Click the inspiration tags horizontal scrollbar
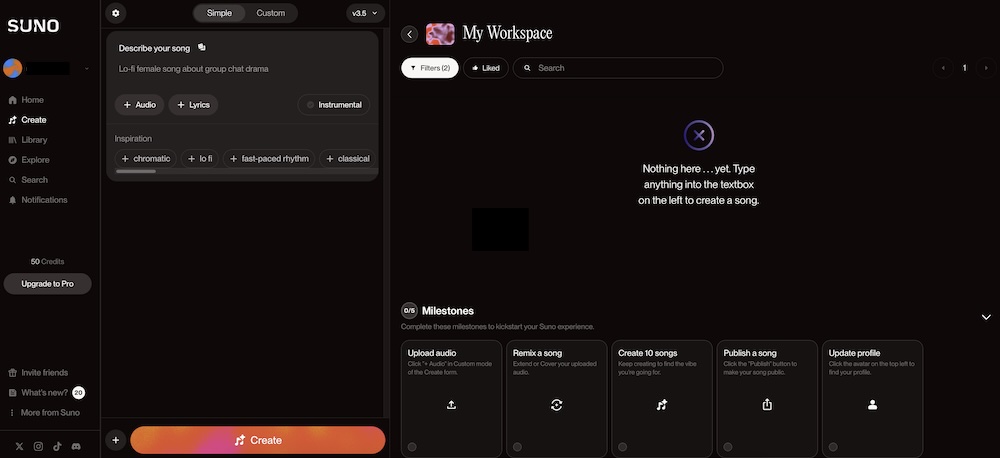Screen dimensions: 1000x458 coord(136,172)
